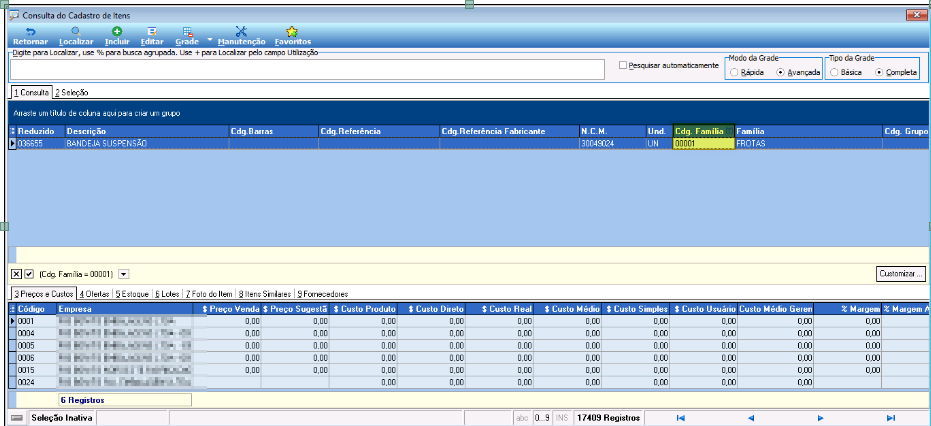The height and width of the screenshot is (426, 931).
Task: Jump to the last record
Action: coord(891,418)
